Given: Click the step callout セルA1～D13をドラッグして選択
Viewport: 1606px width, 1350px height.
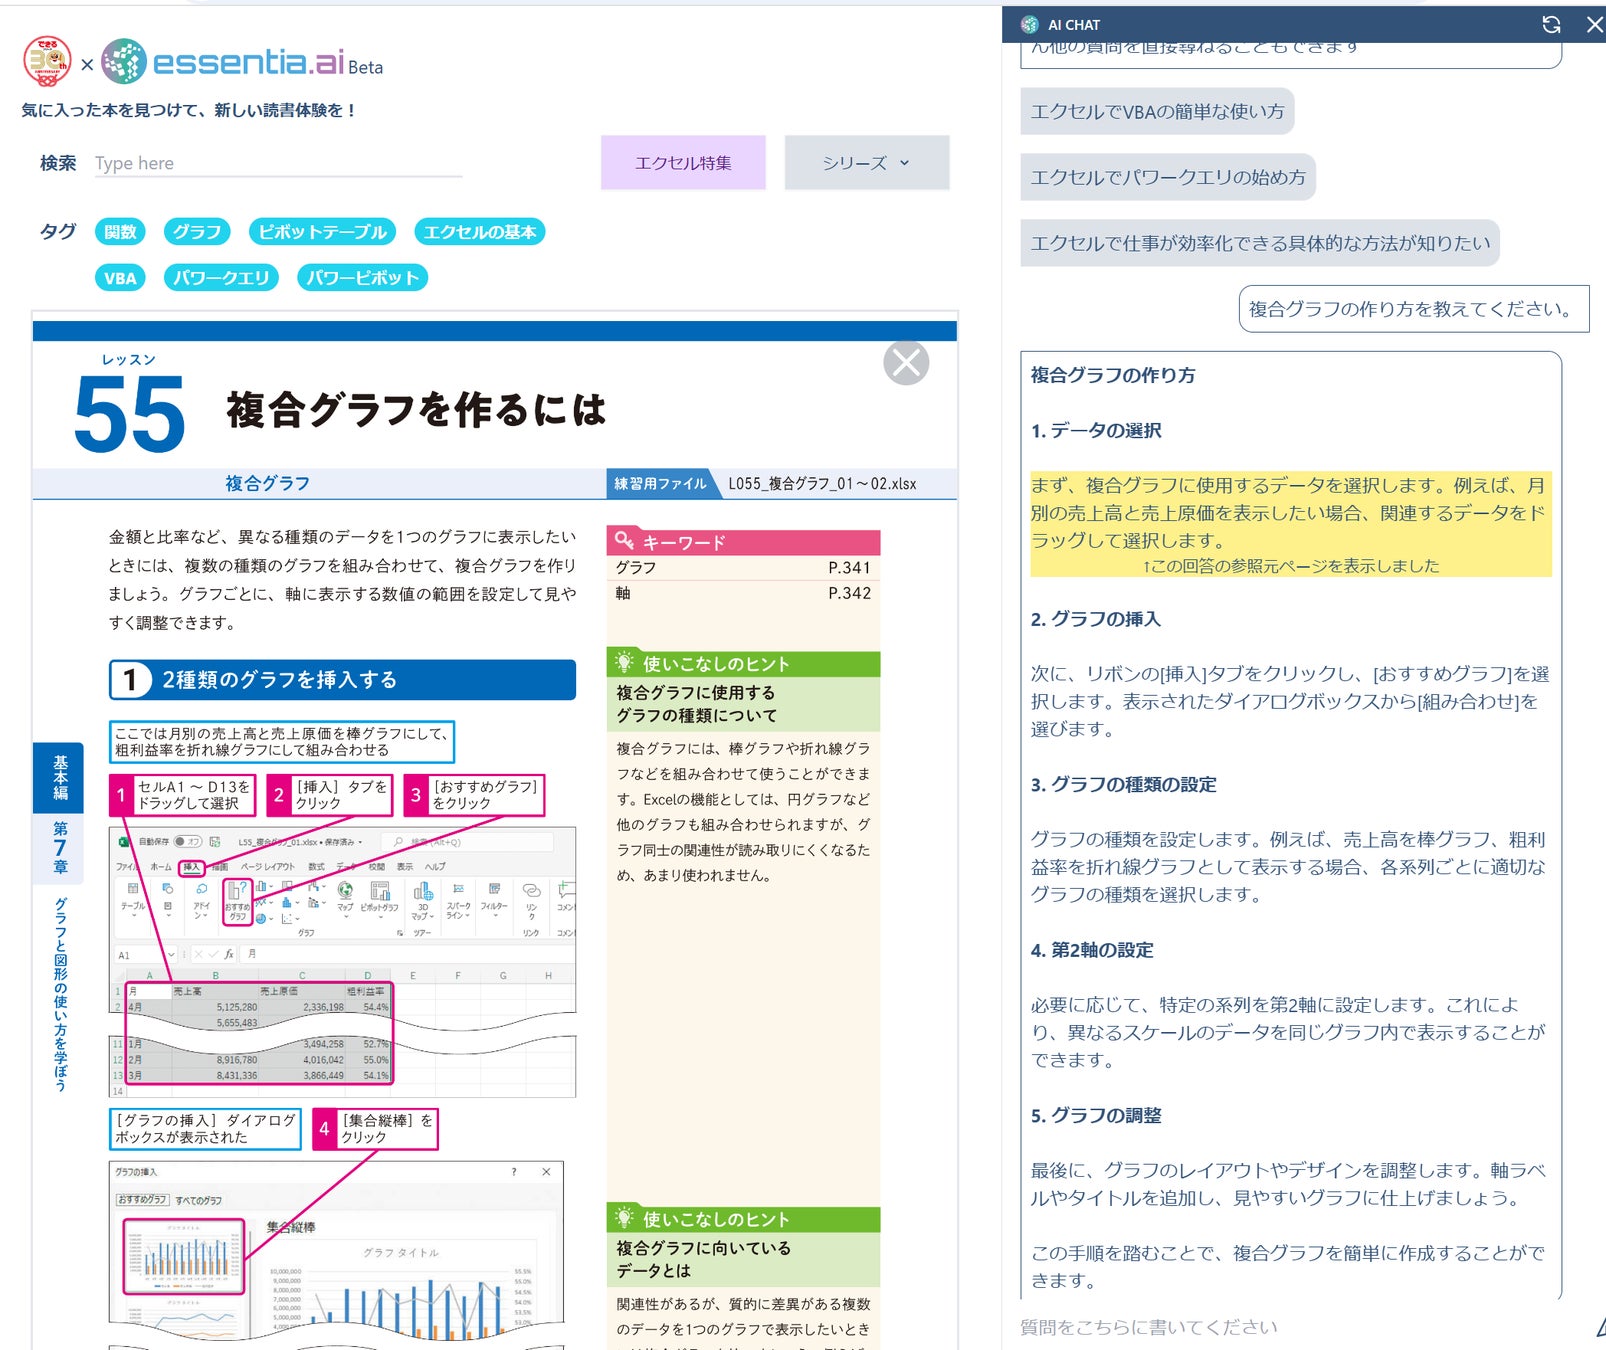Looking at the screenshot, I should point(182,795).
